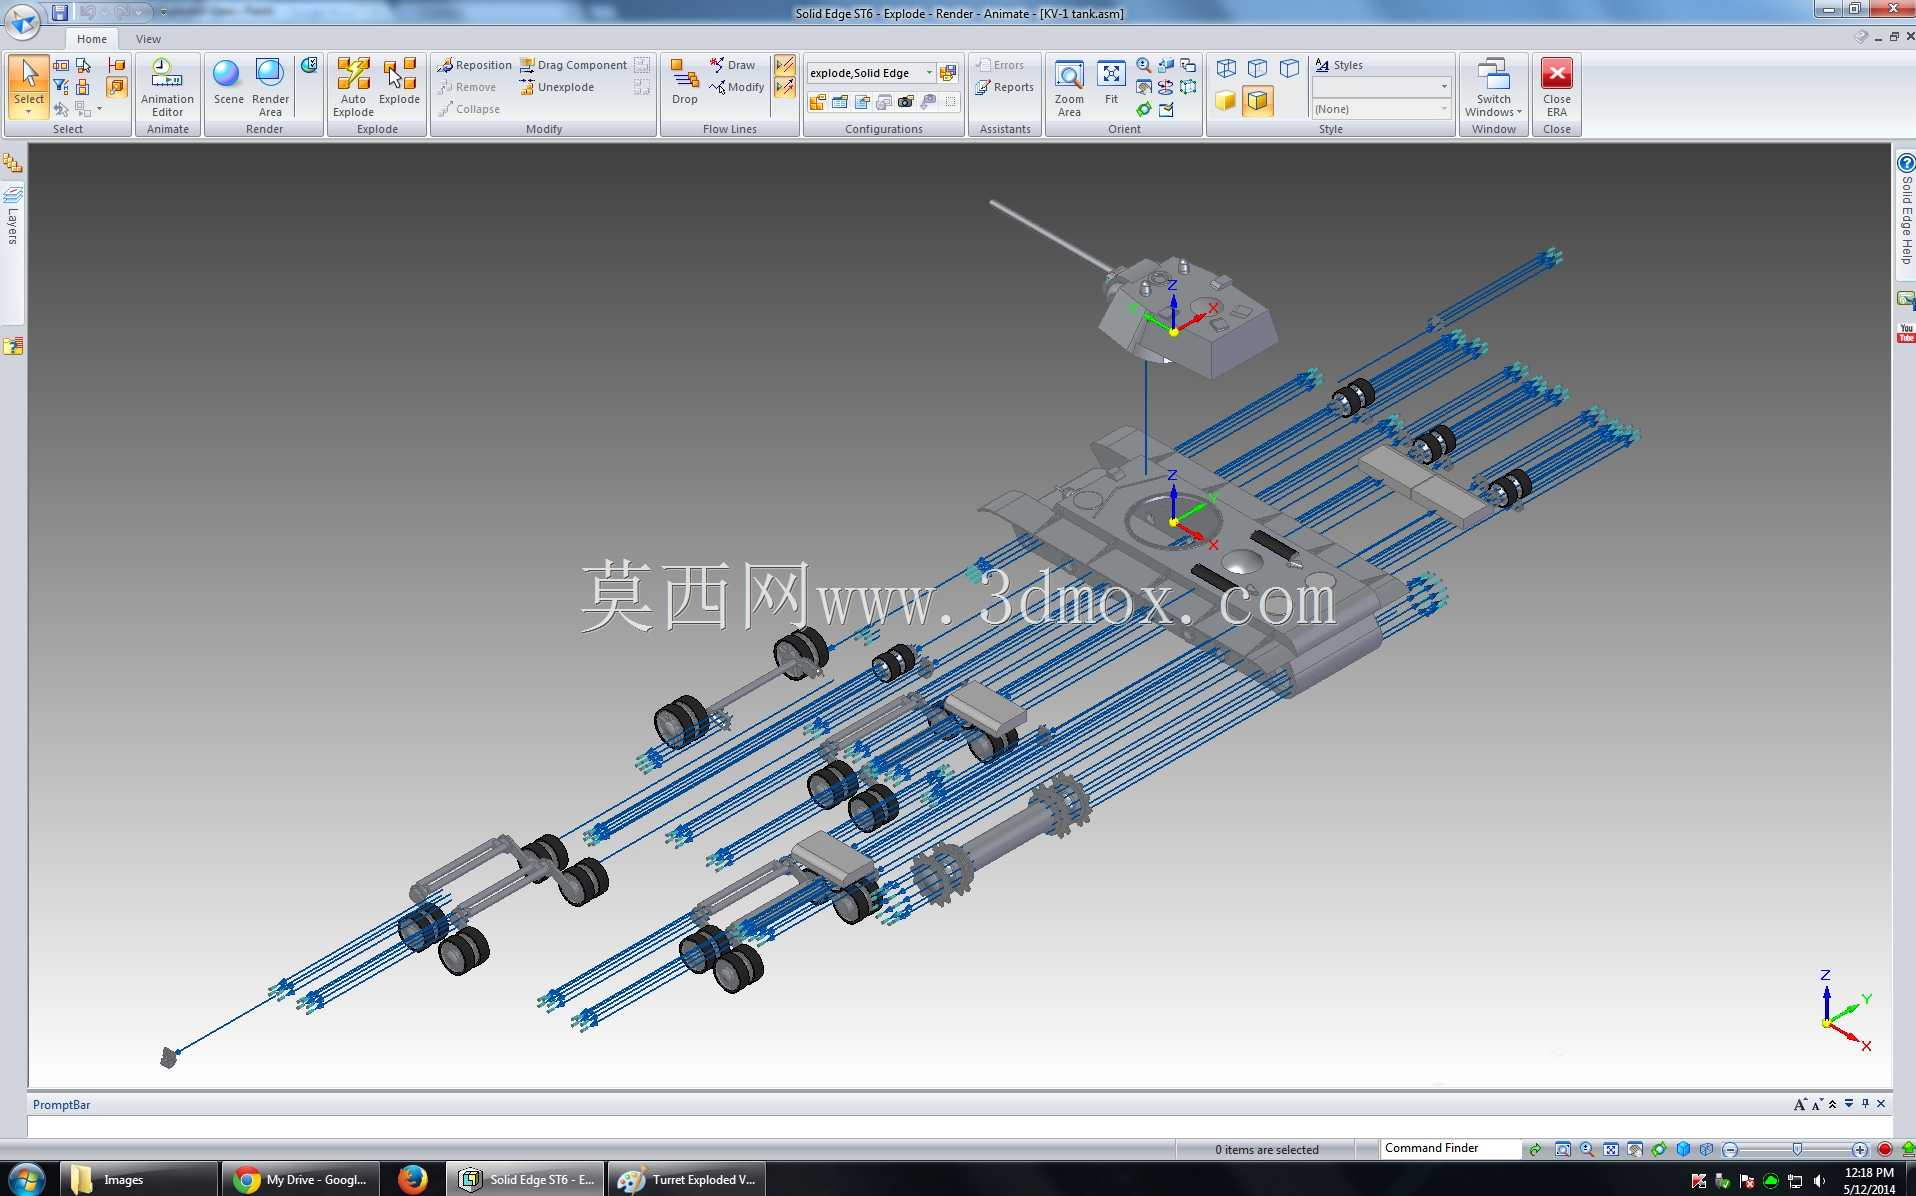The width and height of the screenshot is (1916, 1196).
Task: Toggle Shaded with Visible Edges style
Action: (1258, 100)
